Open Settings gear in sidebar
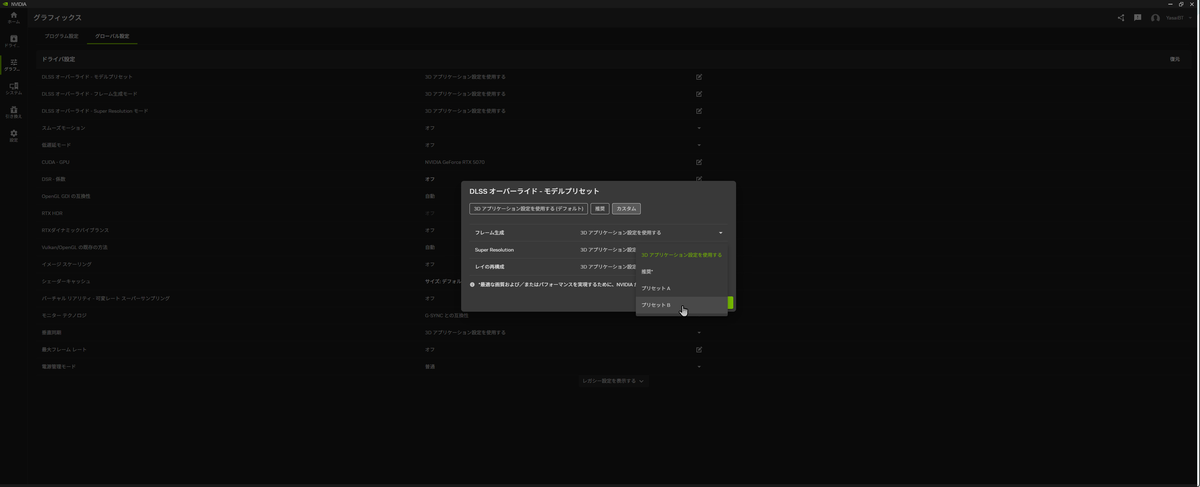Viewport: 1200px width, 487px height. (13, 135)
